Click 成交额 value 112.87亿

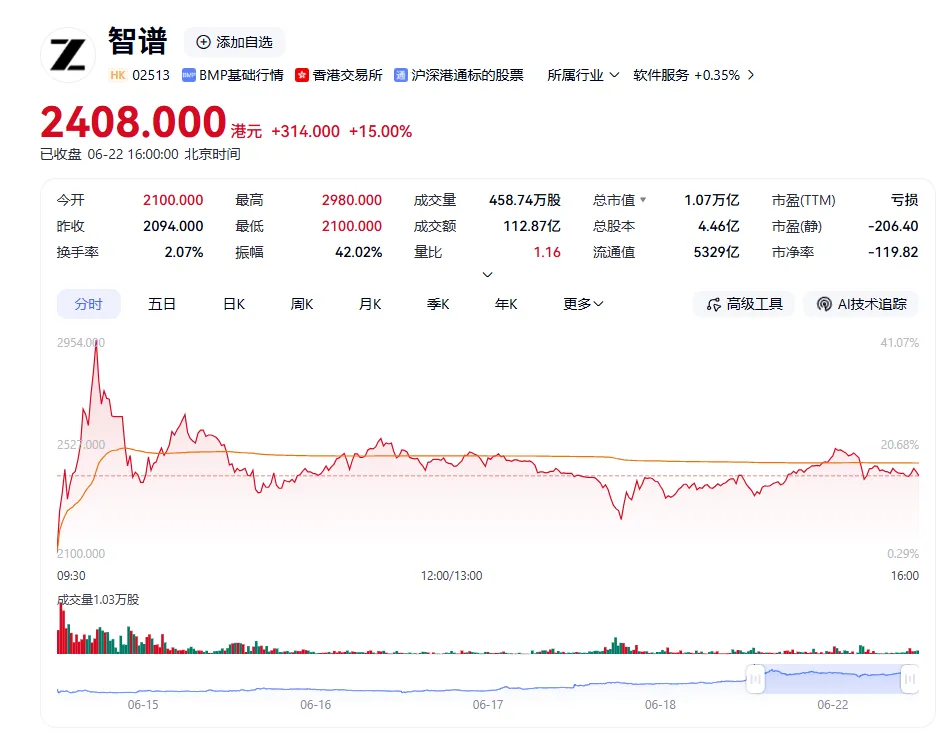coord(532,226)
